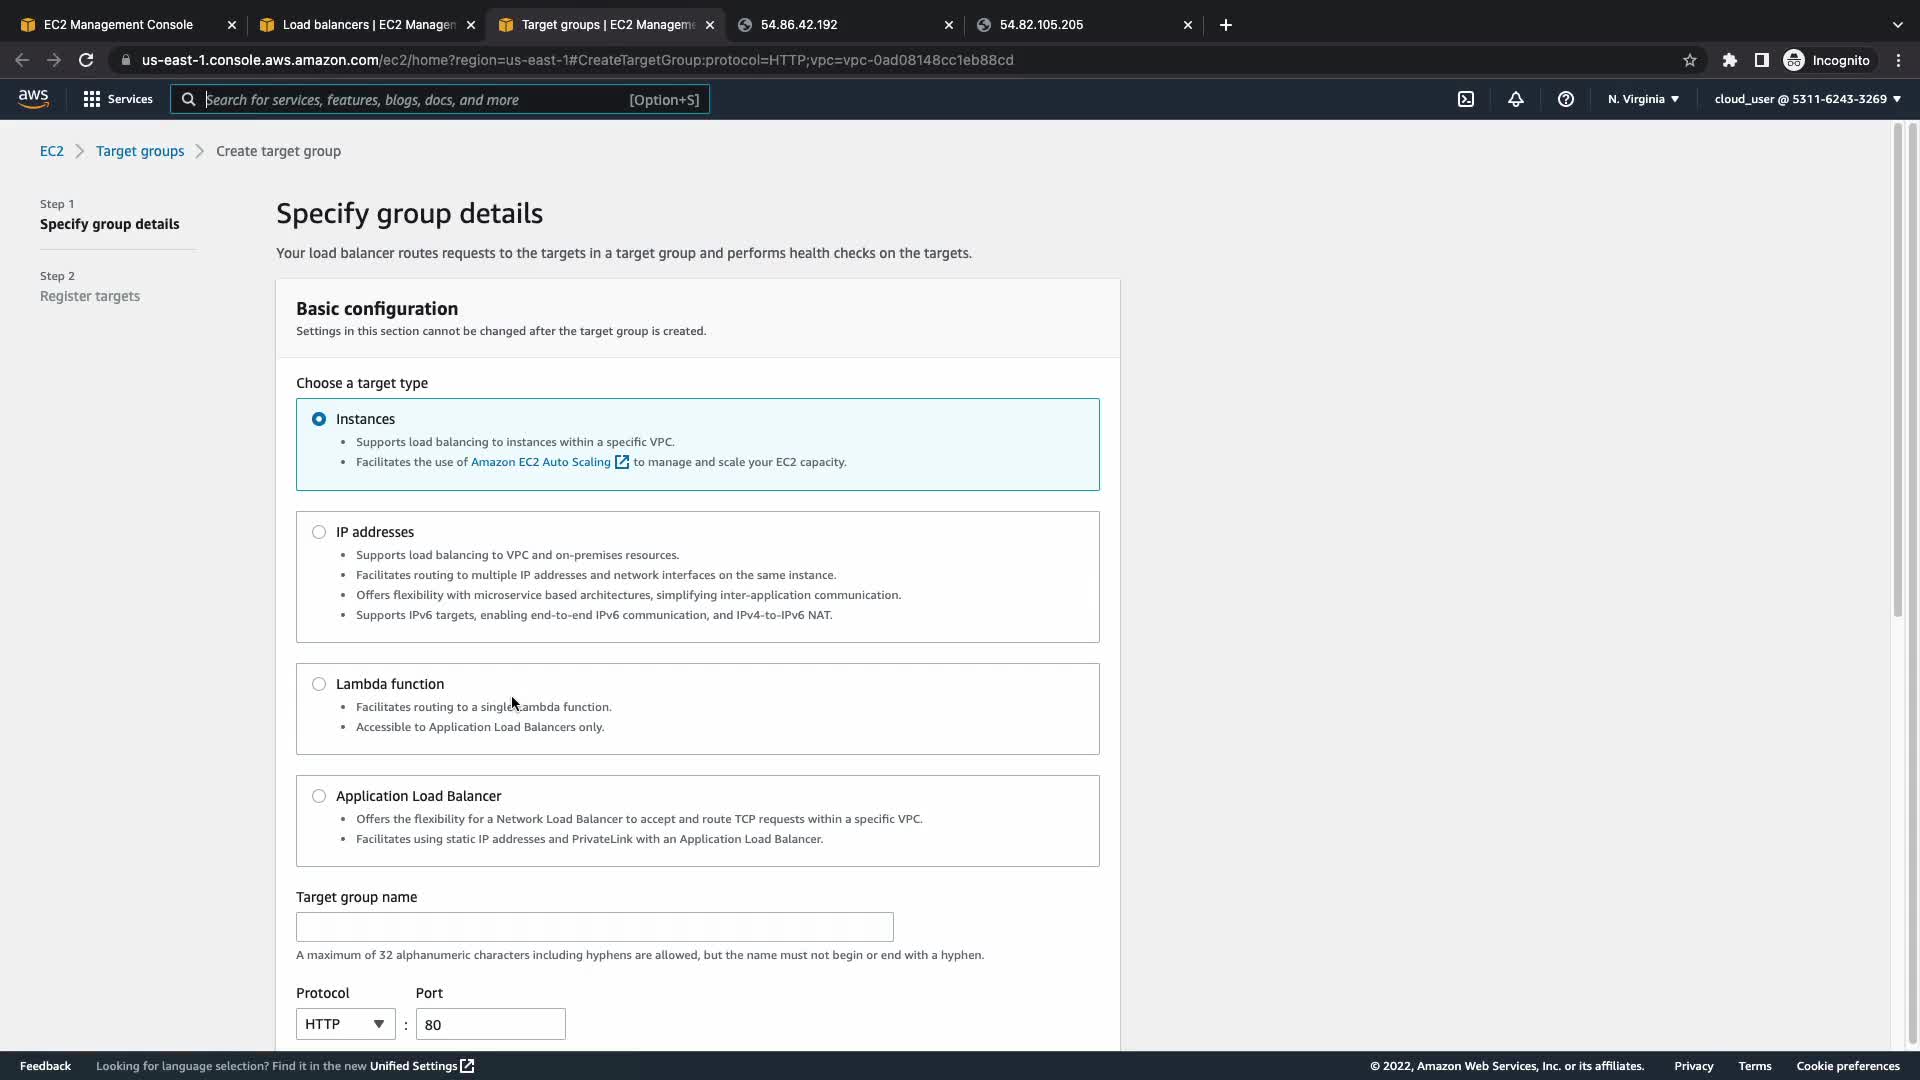Choose Application Load Balancer target type
Image resolution: width=1920 pixels, height=1080 pixels.
point(319,796)
